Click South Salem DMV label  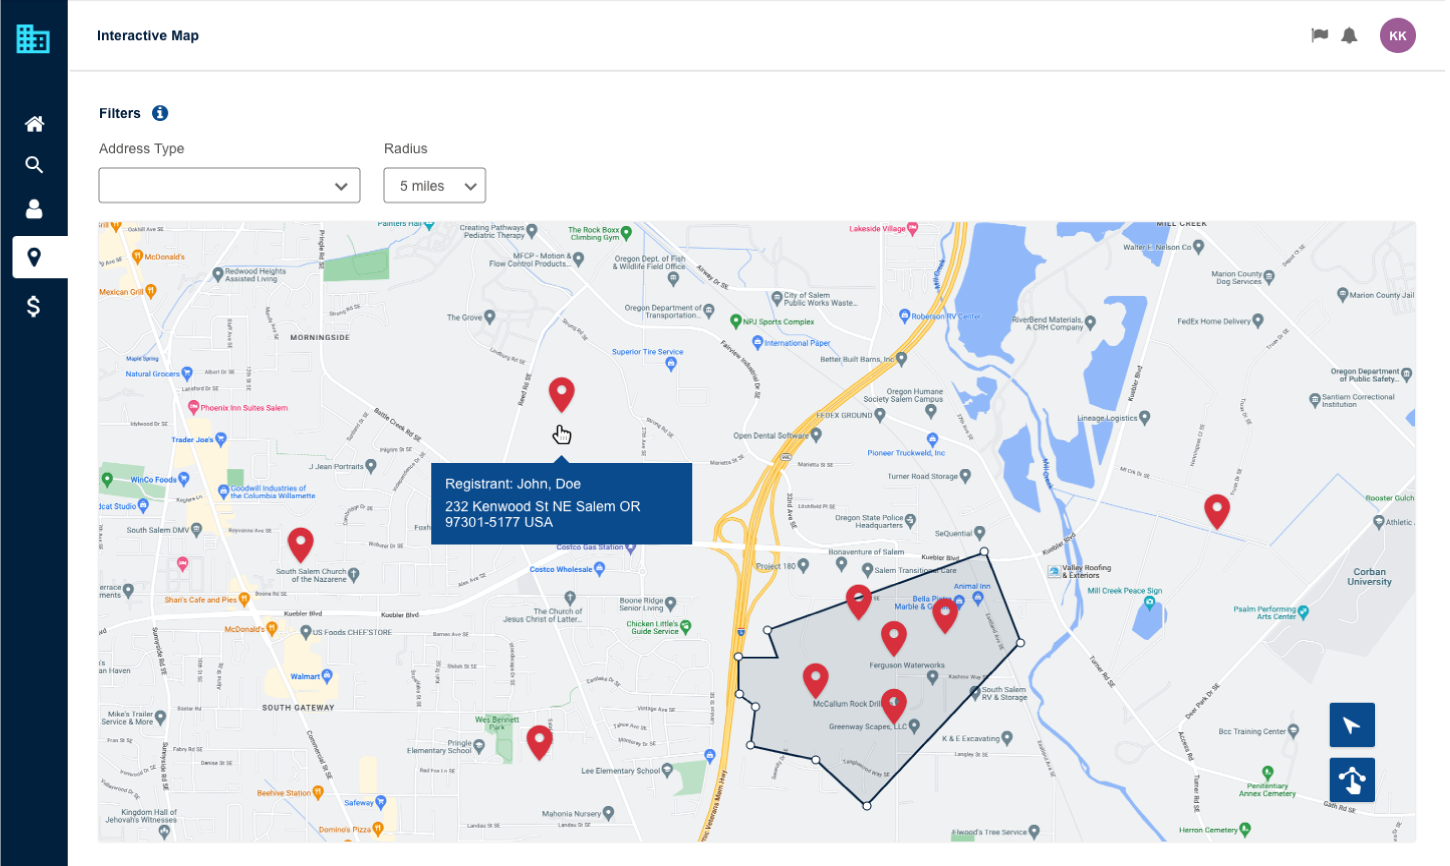[158, 530]
